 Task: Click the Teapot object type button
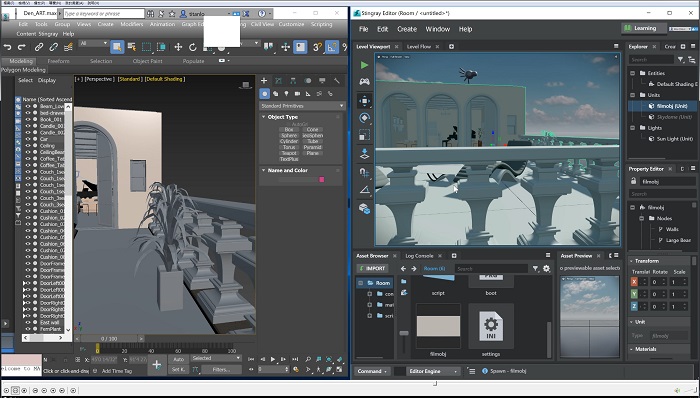[288, 153]
